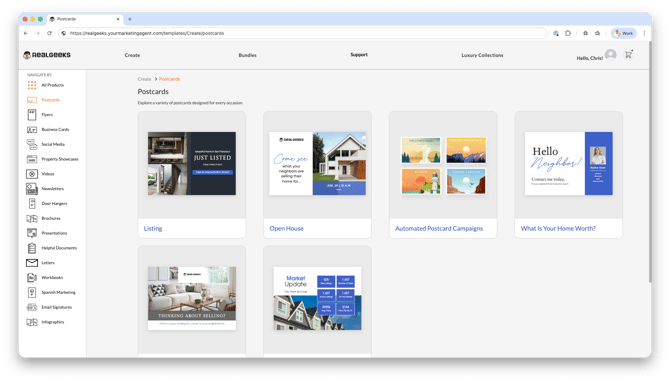Select Flyers text in sidebar
Image resolution: width=670 pixels, height=382 pixels.
pyautogui.click(x=47, y=115)
